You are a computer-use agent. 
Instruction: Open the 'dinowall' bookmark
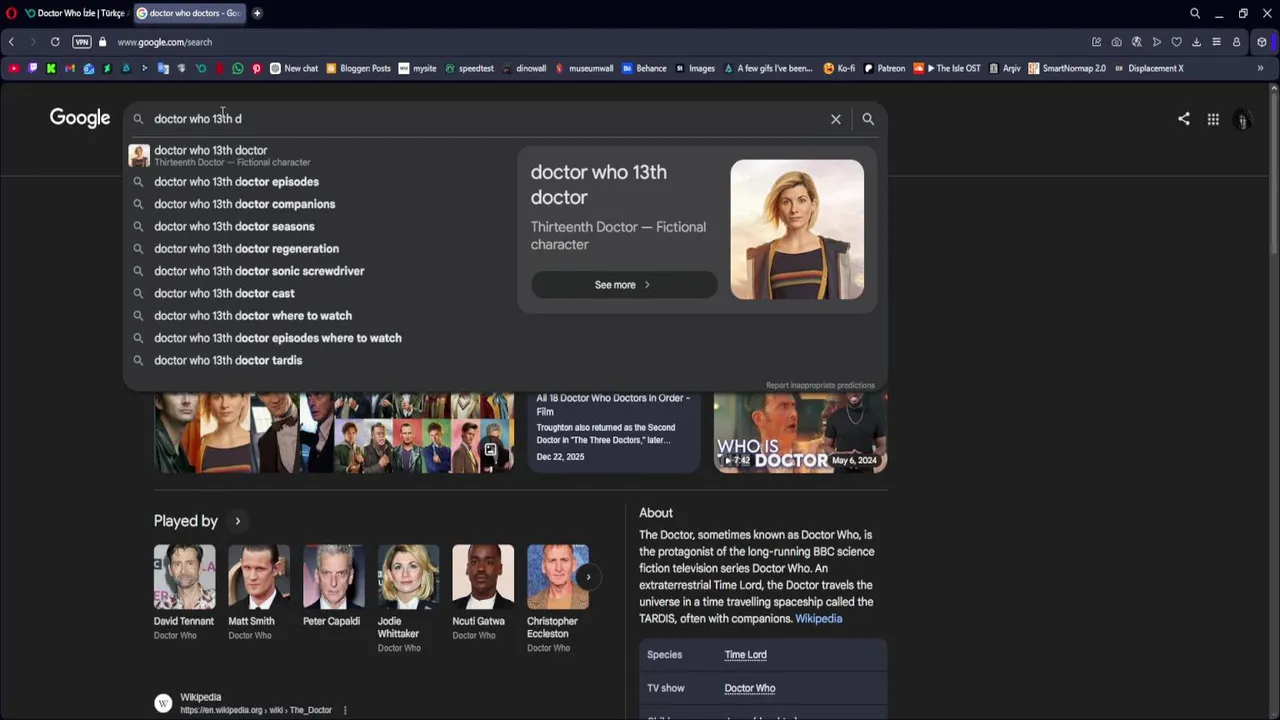tap(524, 68)
